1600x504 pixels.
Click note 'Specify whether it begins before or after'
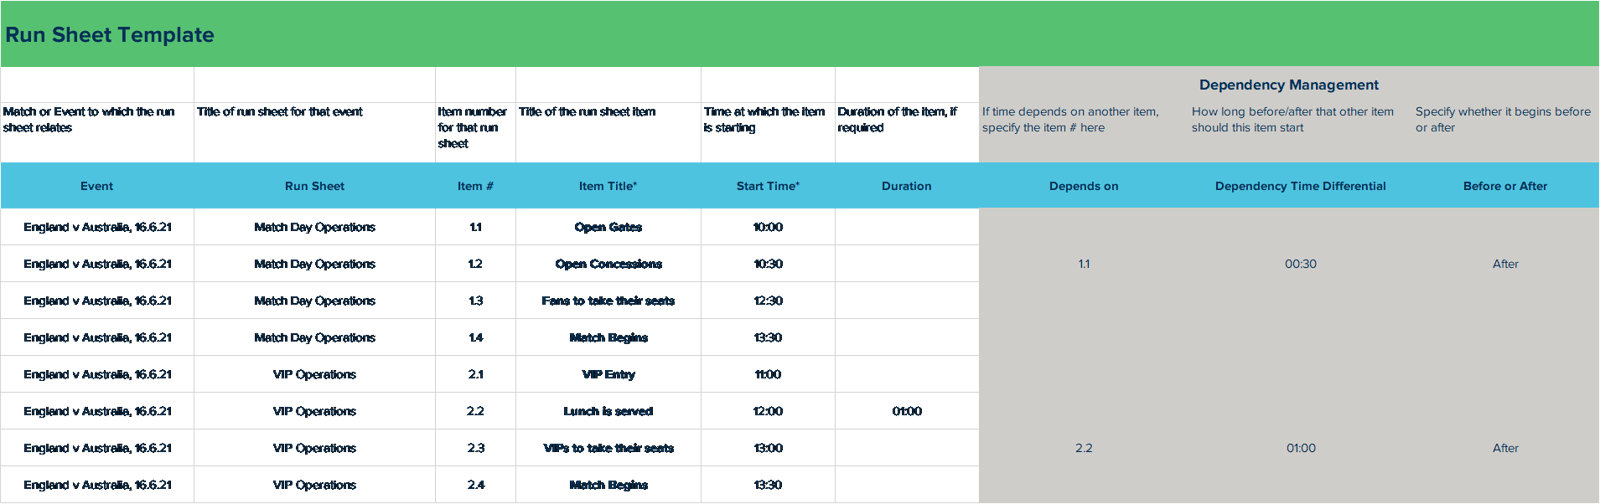1503,120
